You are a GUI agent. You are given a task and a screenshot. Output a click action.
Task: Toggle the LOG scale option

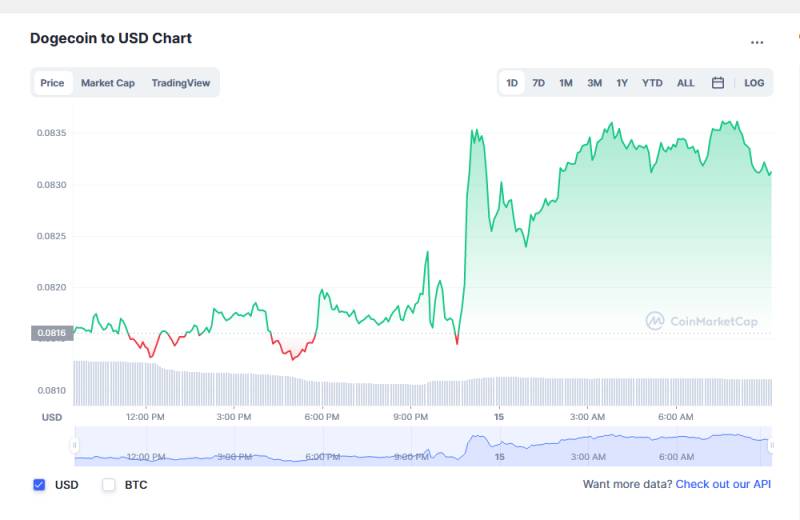(x=754, y=83)
